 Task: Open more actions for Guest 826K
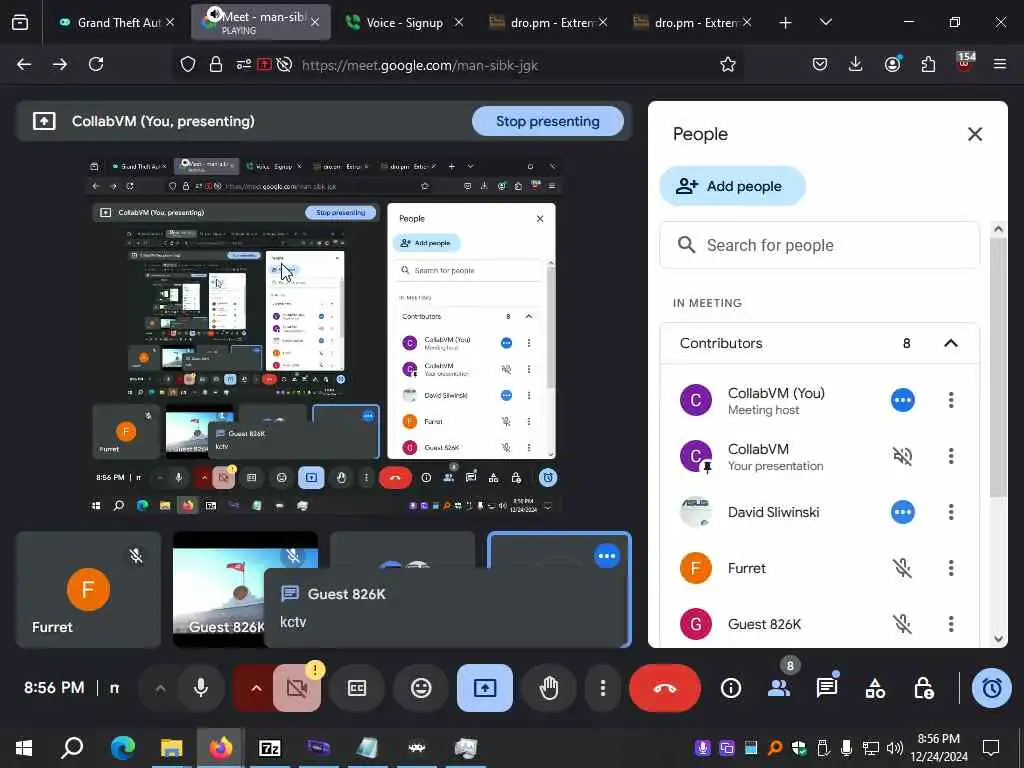click(951, 624)
